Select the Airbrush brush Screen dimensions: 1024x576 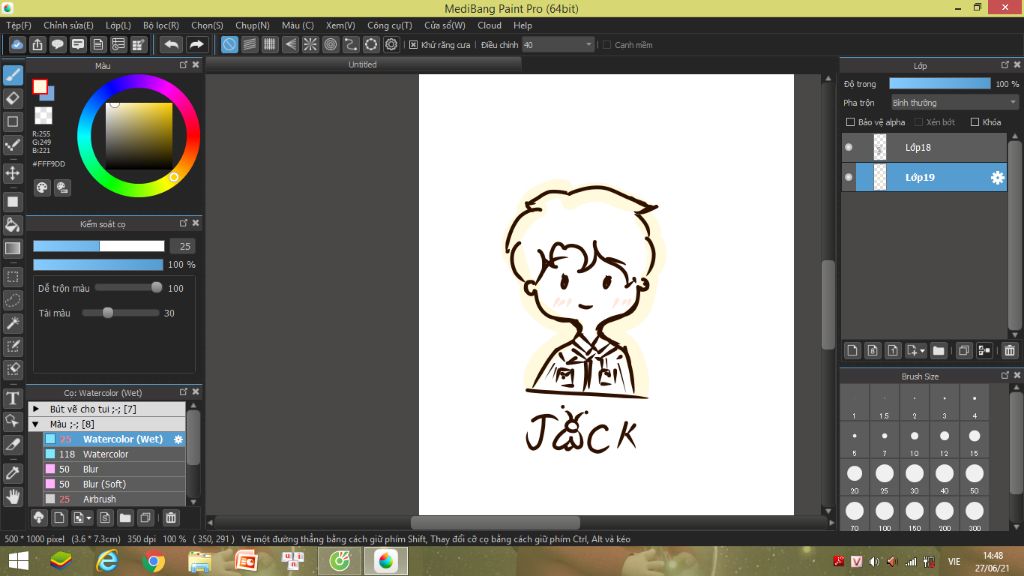point(114,499)
